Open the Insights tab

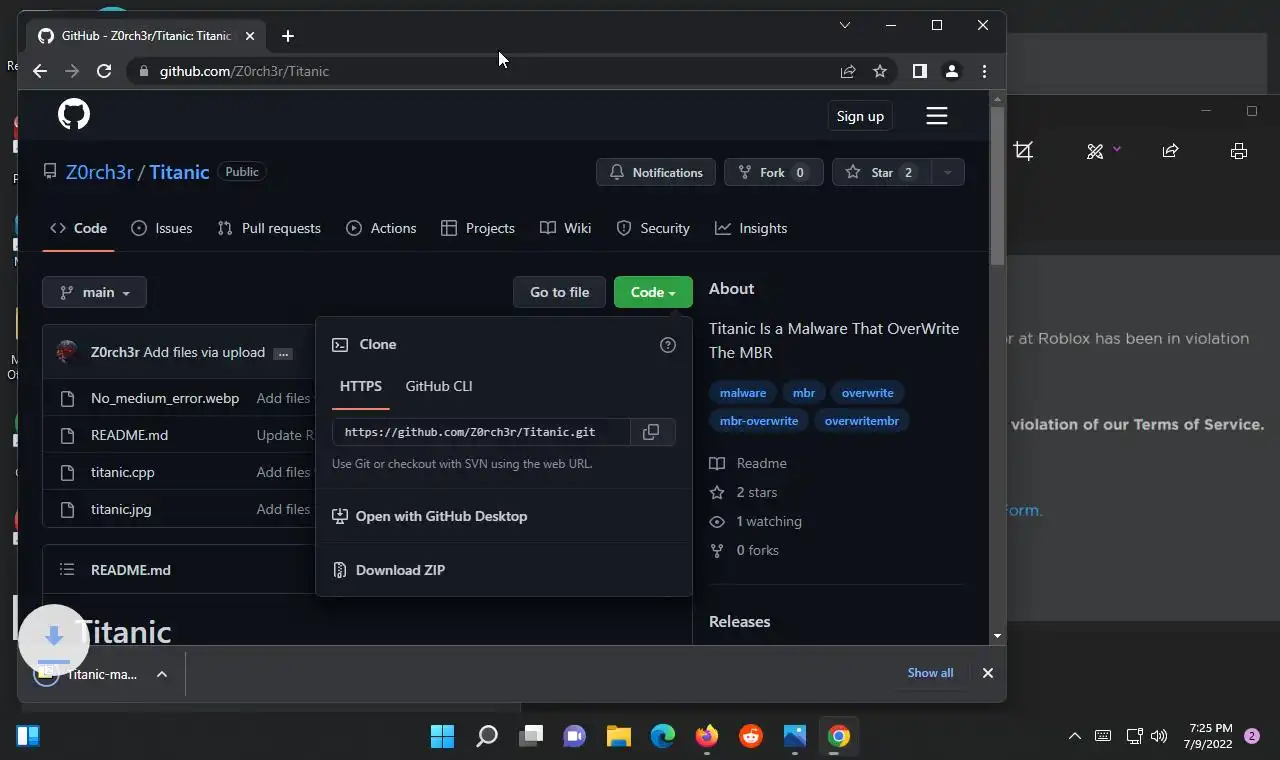pos(751,228)
